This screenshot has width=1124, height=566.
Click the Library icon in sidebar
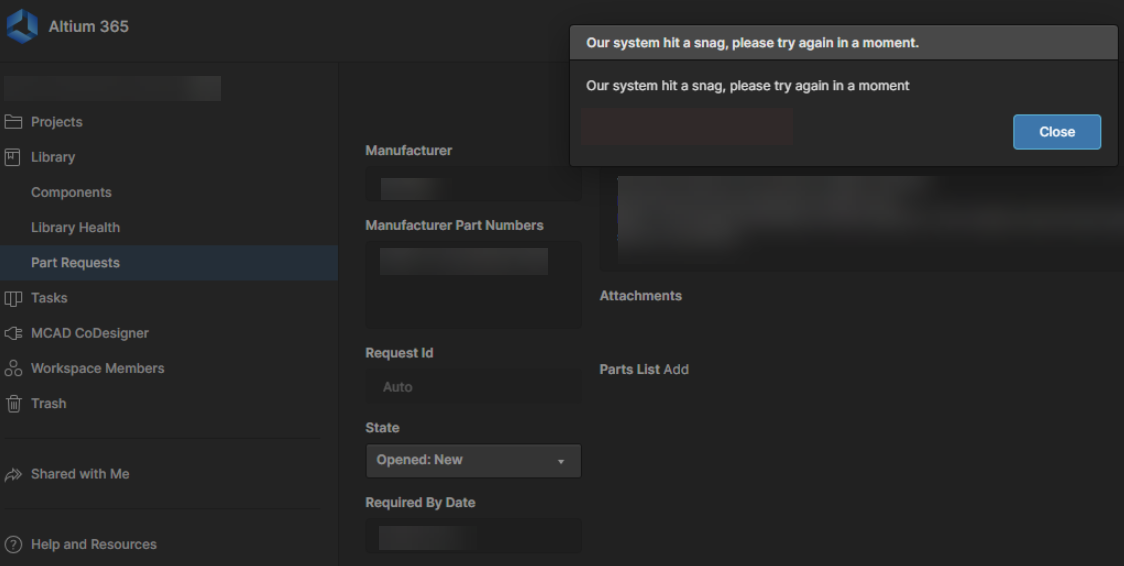(x=13, y=157)
